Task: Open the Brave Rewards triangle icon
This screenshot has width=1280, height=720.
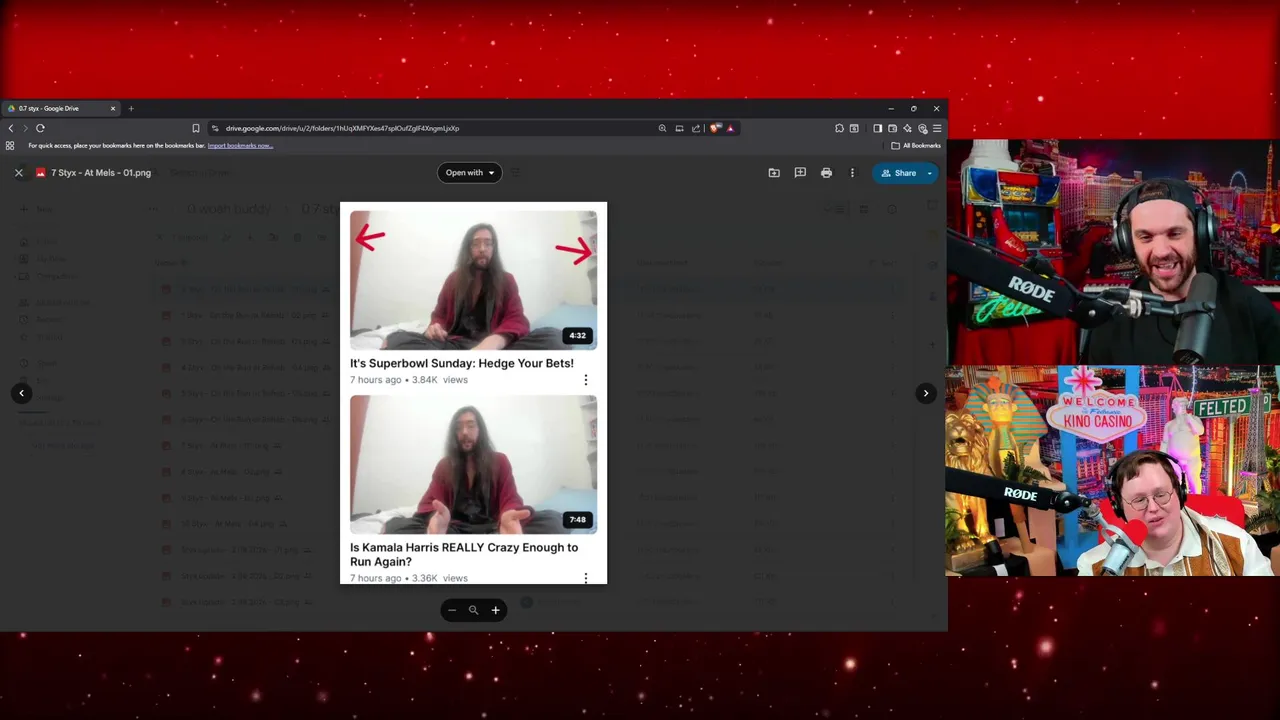Action: click(730, 128)
